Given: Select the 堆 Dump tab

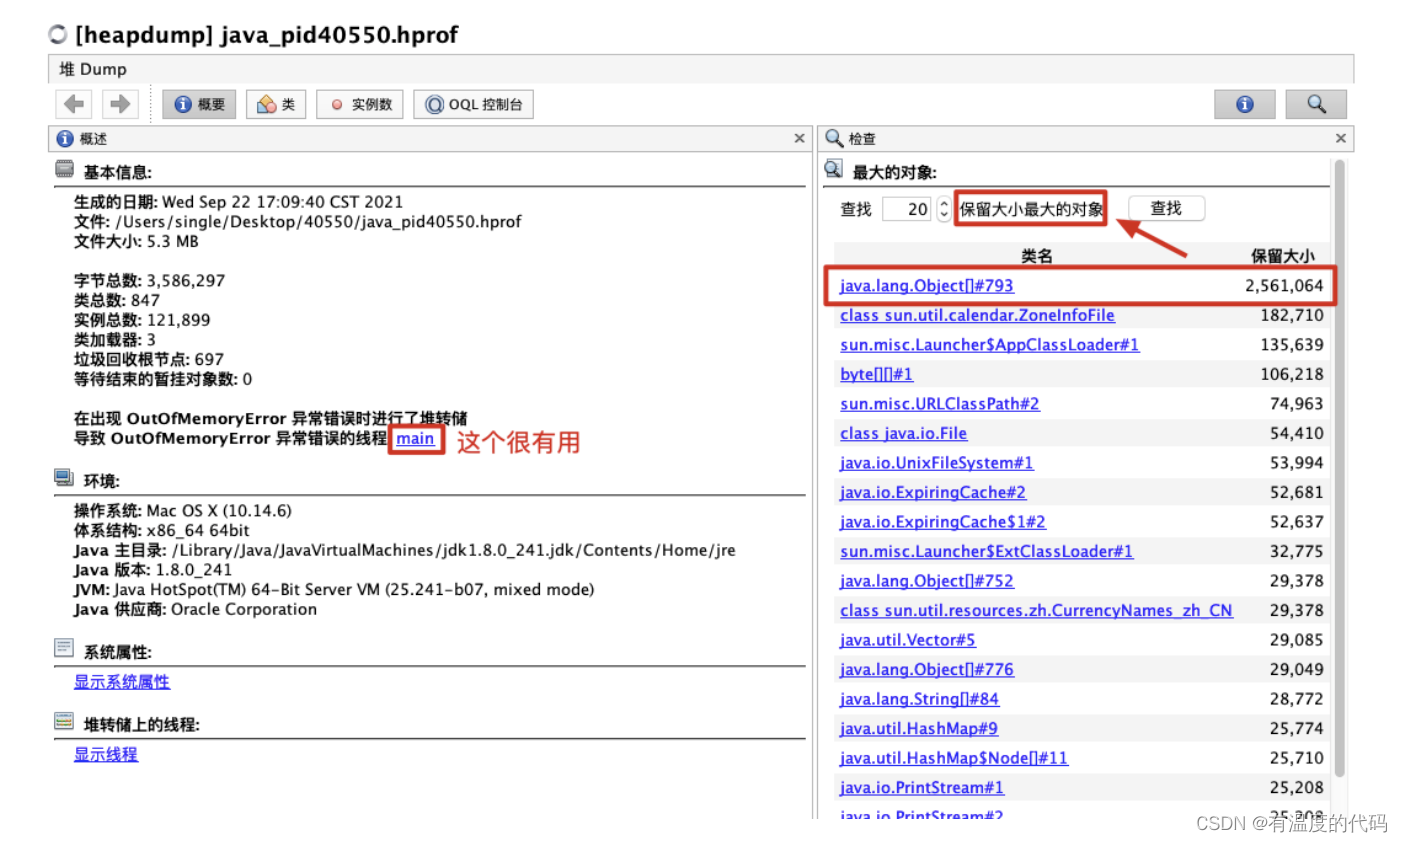Looking at the screenshot, I should pos(93,69).
